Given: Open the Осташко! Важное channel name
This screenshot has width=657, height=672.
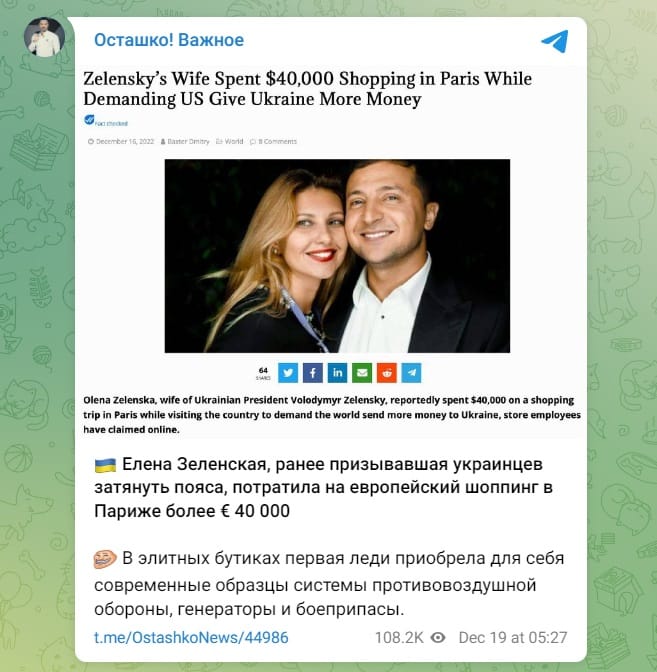Looking at the screenshot, I should tap(169, 40).
